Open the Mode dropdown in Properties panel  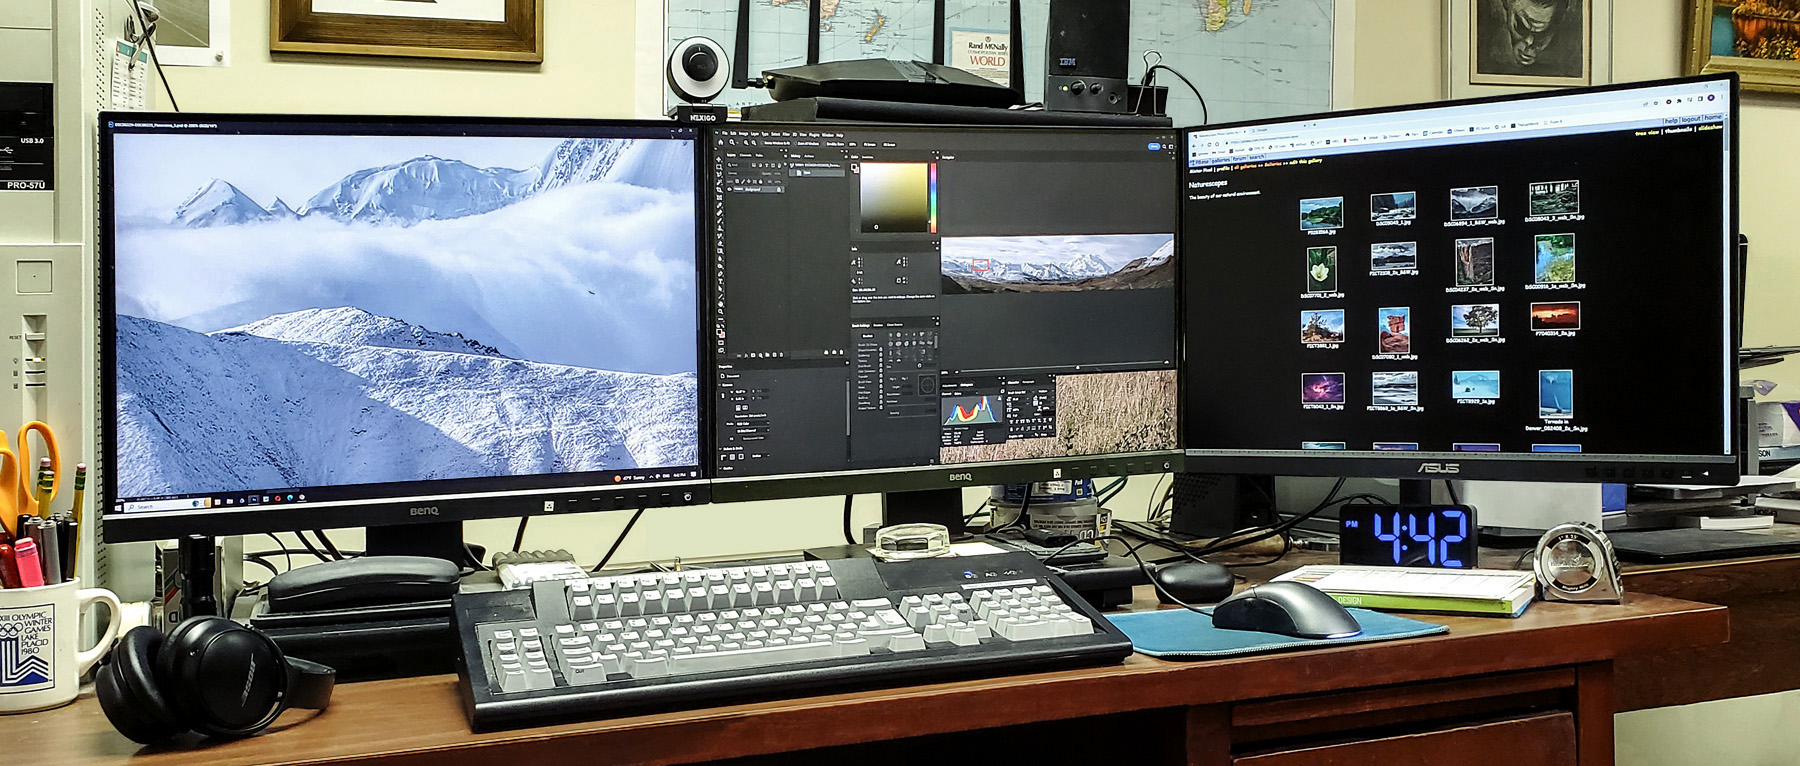pyautogui.click(x=753, y=424)
